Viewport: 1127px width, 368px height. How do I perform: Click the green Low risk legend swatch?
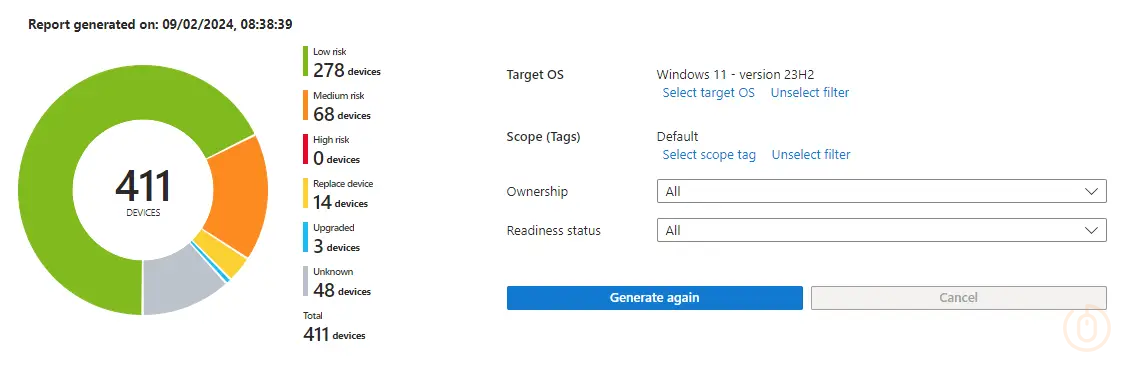point(305,62)
